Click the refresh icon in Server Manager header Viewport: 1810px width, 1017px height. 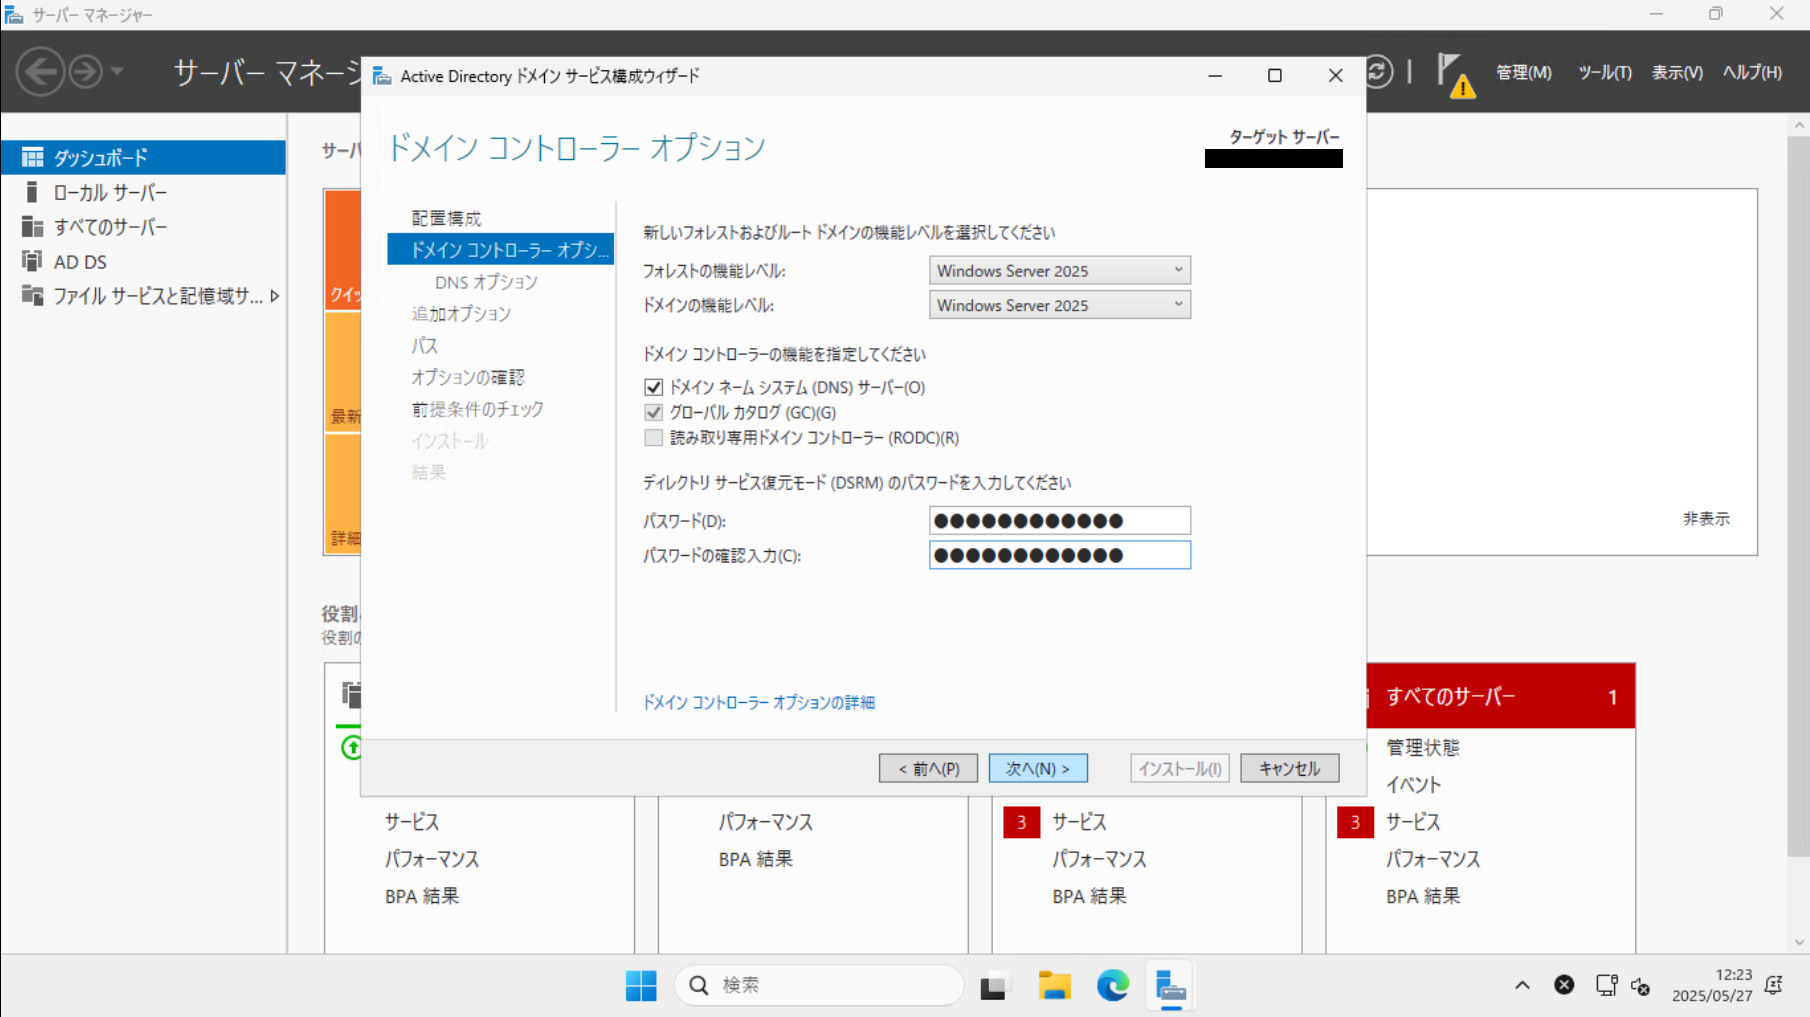[x=1378, y=72]
